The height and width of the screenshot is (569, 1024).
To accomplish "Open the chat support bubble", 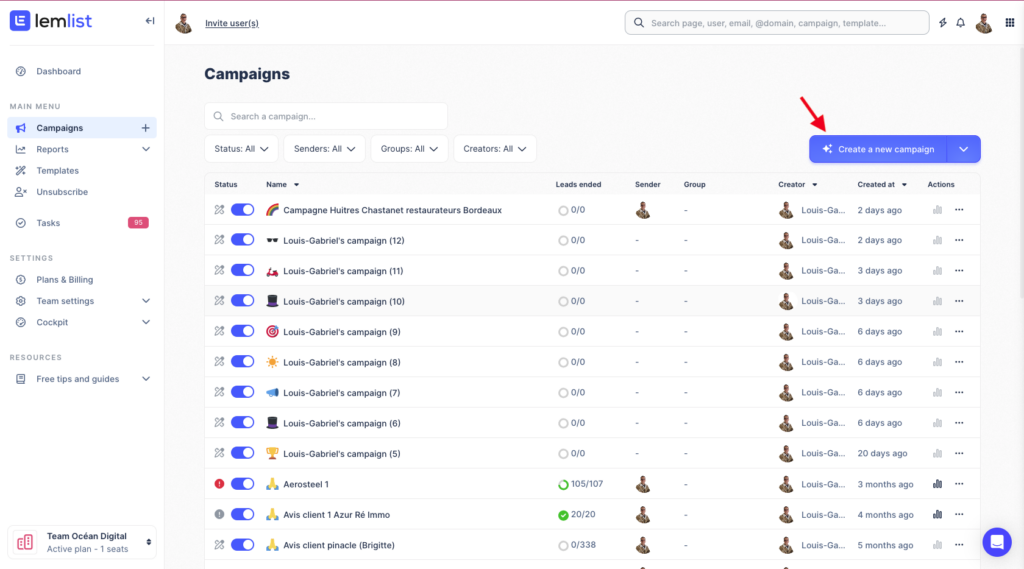I will click(996, 541).
